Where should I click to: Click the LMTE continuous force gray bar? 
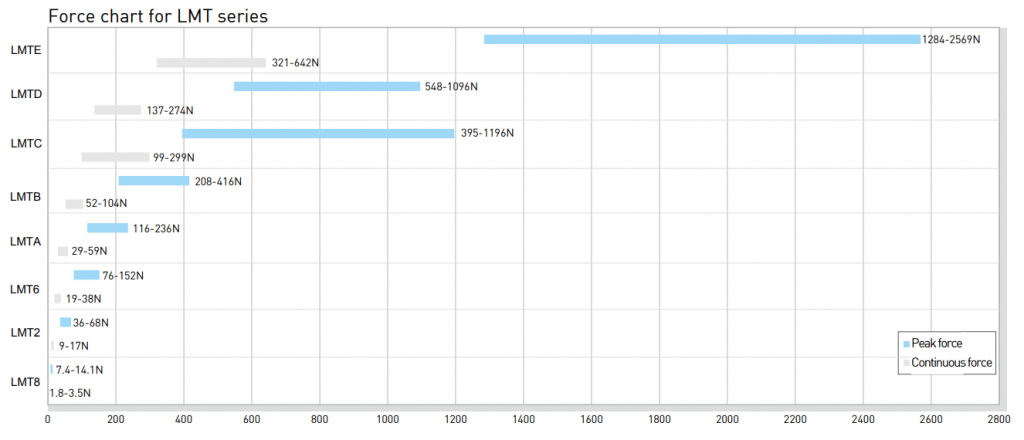click(x=212, y=63)
